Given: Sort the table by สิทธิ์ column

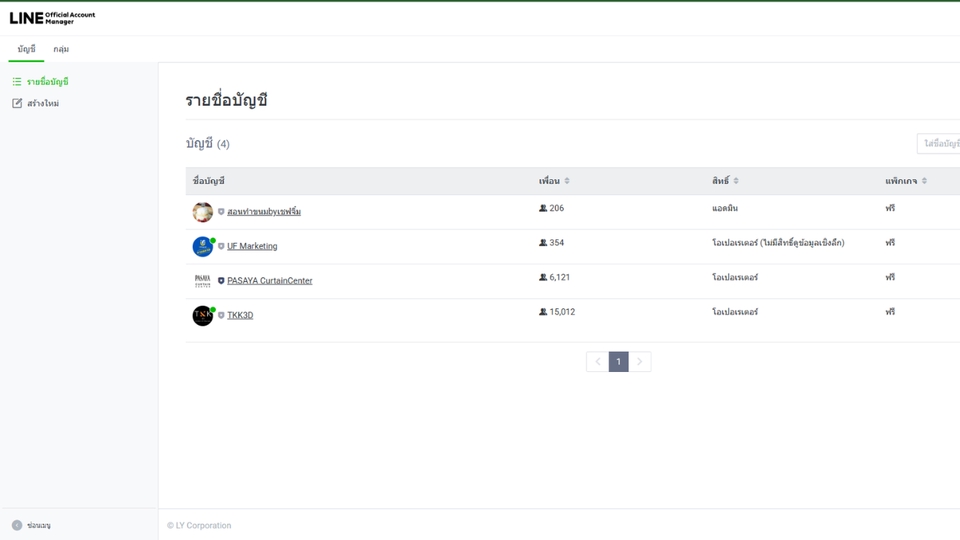Looking at the screenshot, I should pos(725,181).
